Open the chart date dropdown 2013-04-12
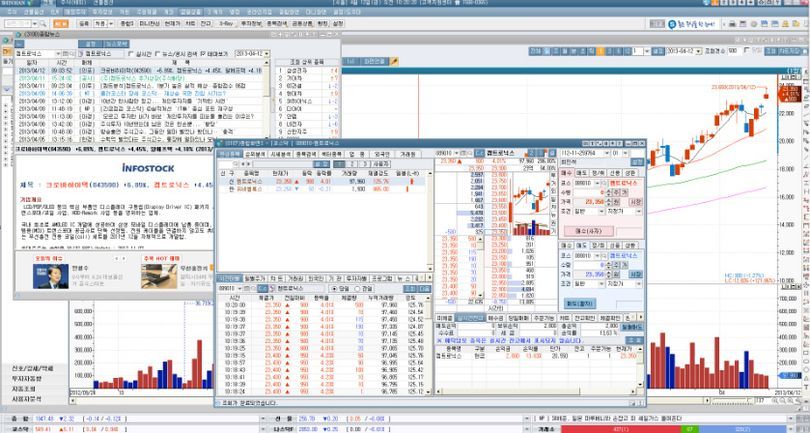The height and width of the screenshot is (433, 810). tap(698, 51)
